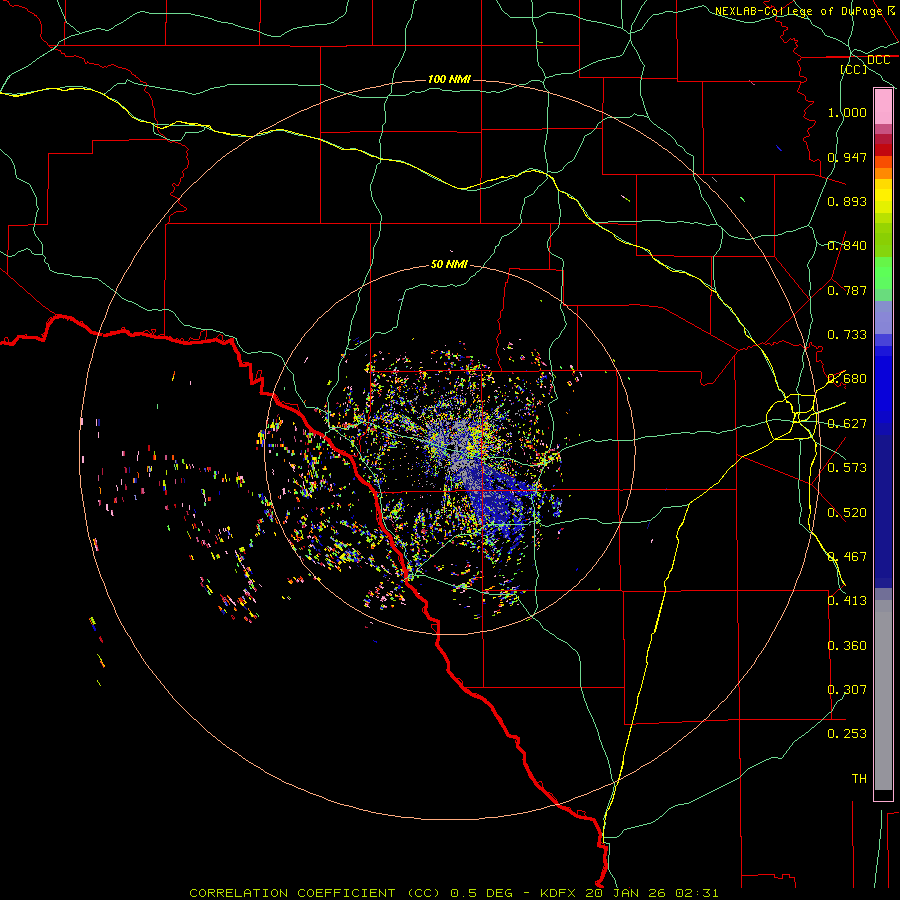The height and width of the screenshot is (900, 900).
Task: Pick the pink segment of the color bar
Action: (883, 107)
